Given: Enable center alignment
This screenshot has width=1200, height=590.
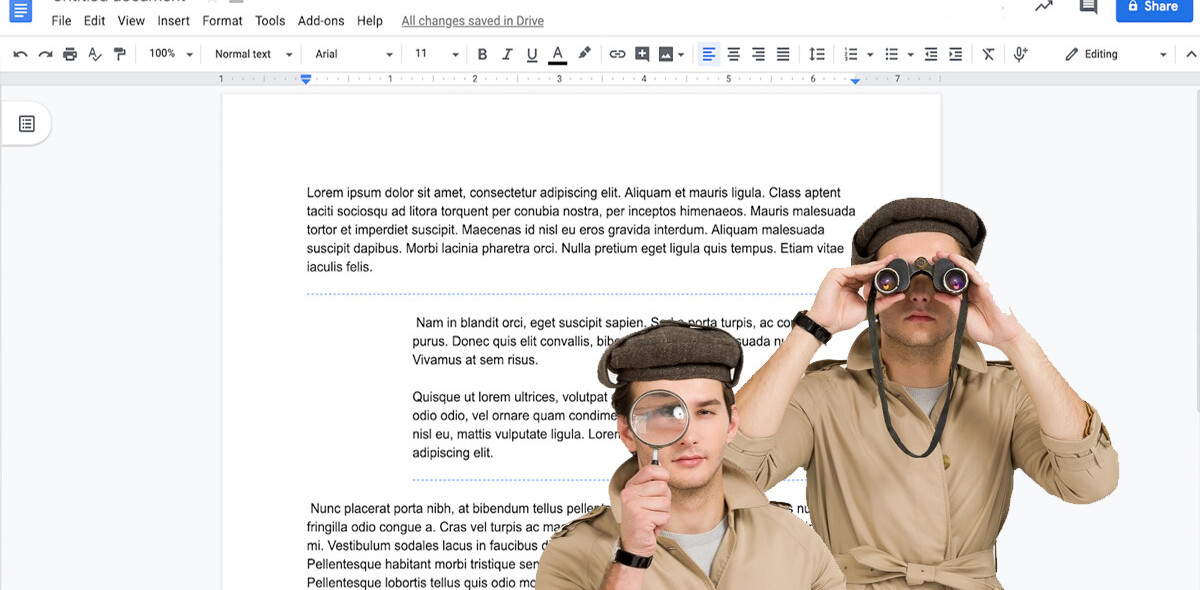Looking at the screenshot, I should tap(734, 54).
